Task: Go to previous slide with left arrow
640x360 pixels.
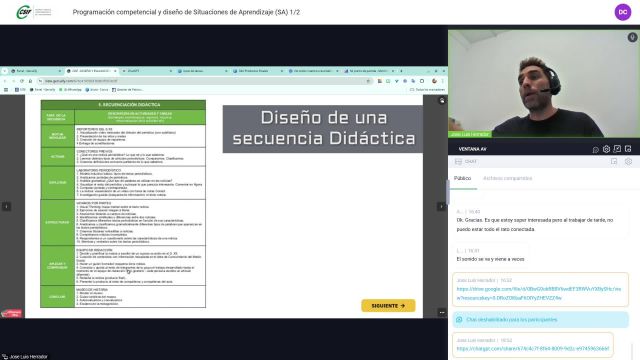Action: (x=7, y=207)
